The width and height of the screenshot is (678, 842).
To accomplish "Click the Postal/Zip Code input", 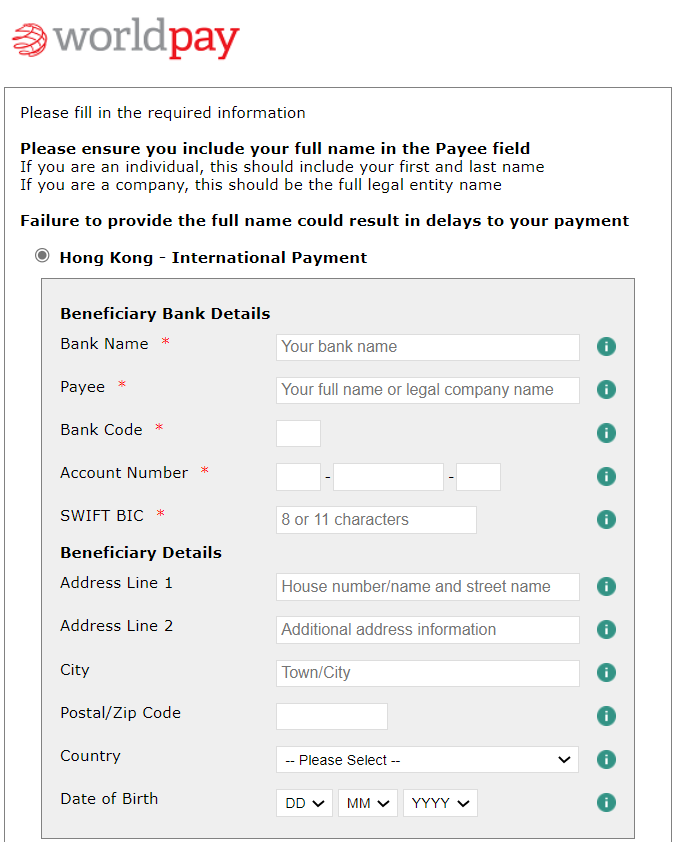I will [x=332, y=716].
